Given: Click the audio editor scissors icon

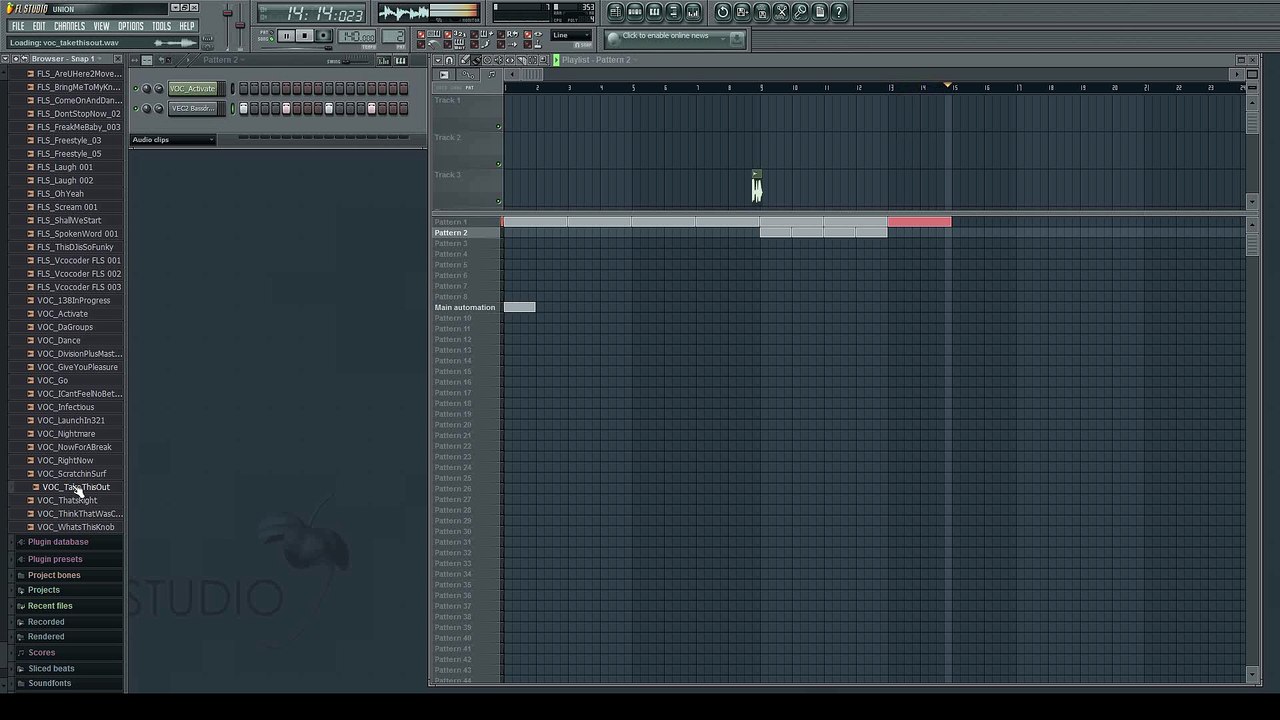Looking at the screenshot, I should coord(781,12).
